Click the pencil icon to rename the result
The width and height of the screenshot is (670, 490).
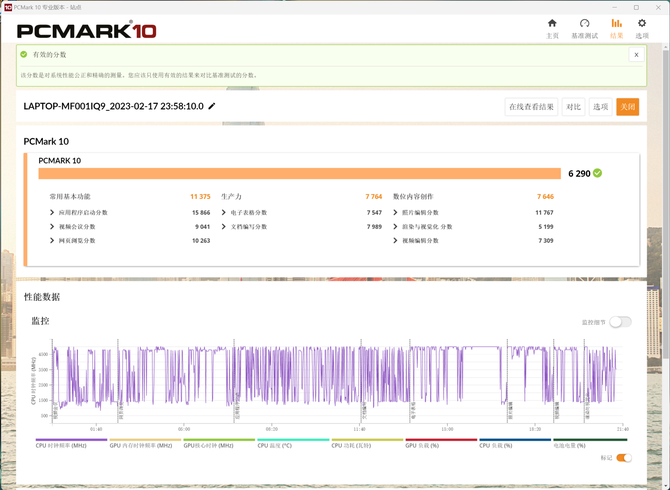tap(212, 106)
